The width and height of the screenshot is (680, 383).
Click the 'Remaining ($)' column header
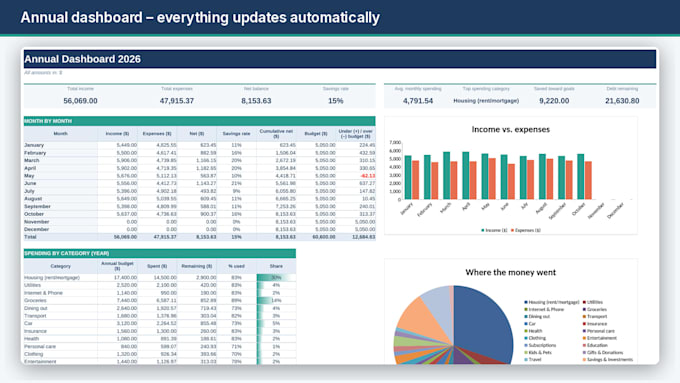[196, 266]
